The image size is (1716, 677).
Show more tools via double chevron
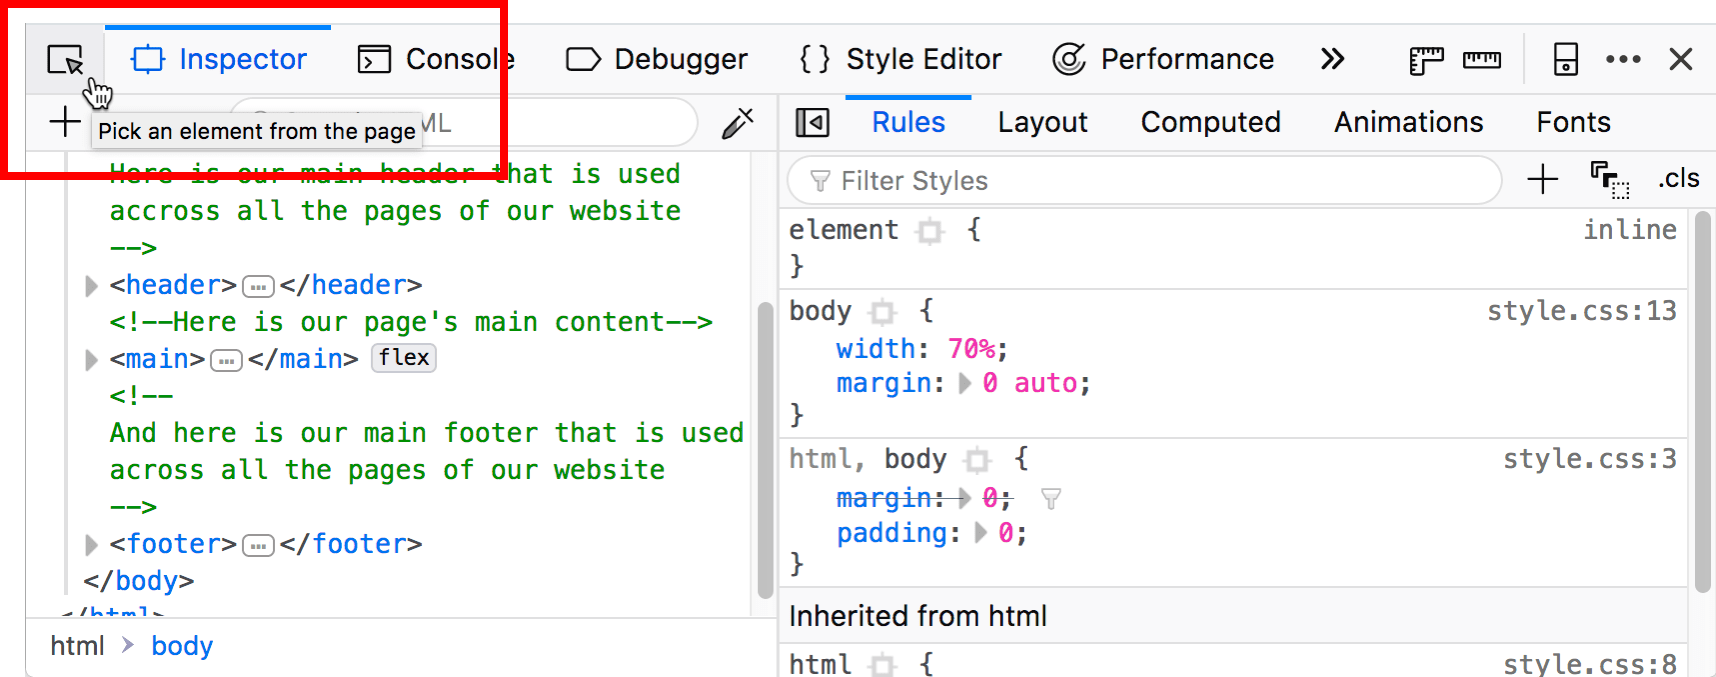1332,60
